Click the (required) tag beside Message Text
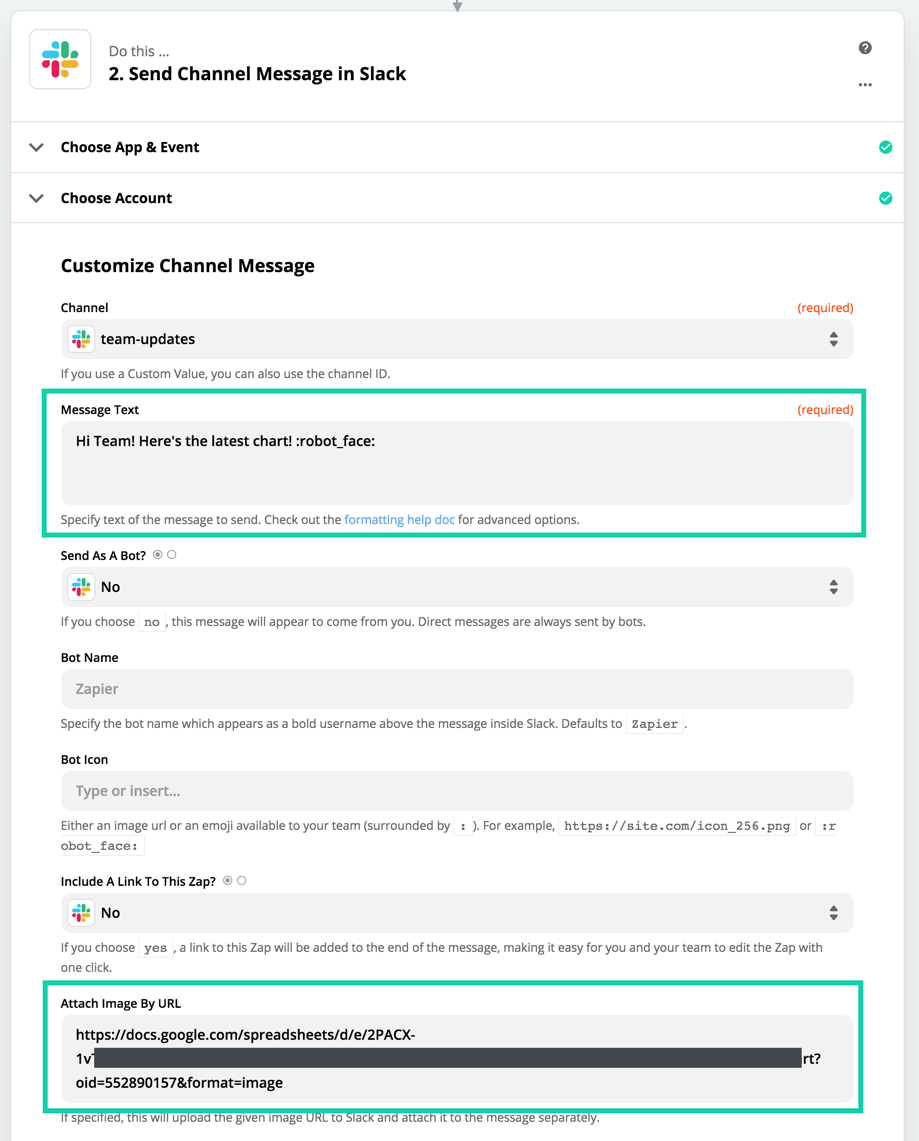919x1141 pixels. 825,410
